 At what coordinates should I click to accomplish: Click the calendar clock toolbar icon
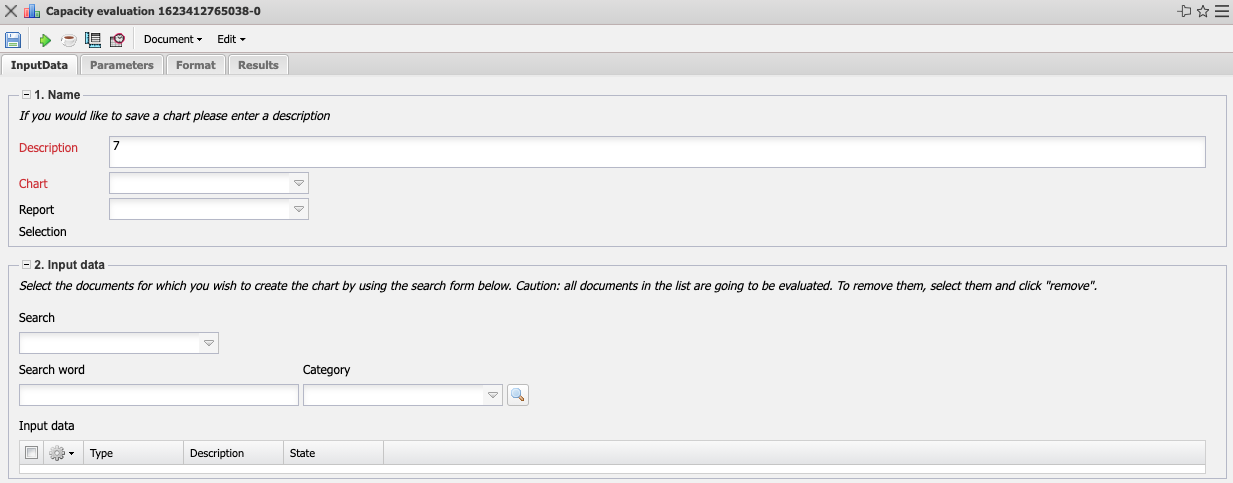117,40
